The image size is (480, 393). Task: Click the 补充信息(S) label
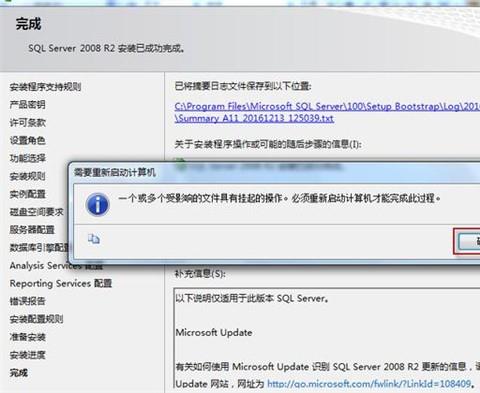click(x=200, y=274)
